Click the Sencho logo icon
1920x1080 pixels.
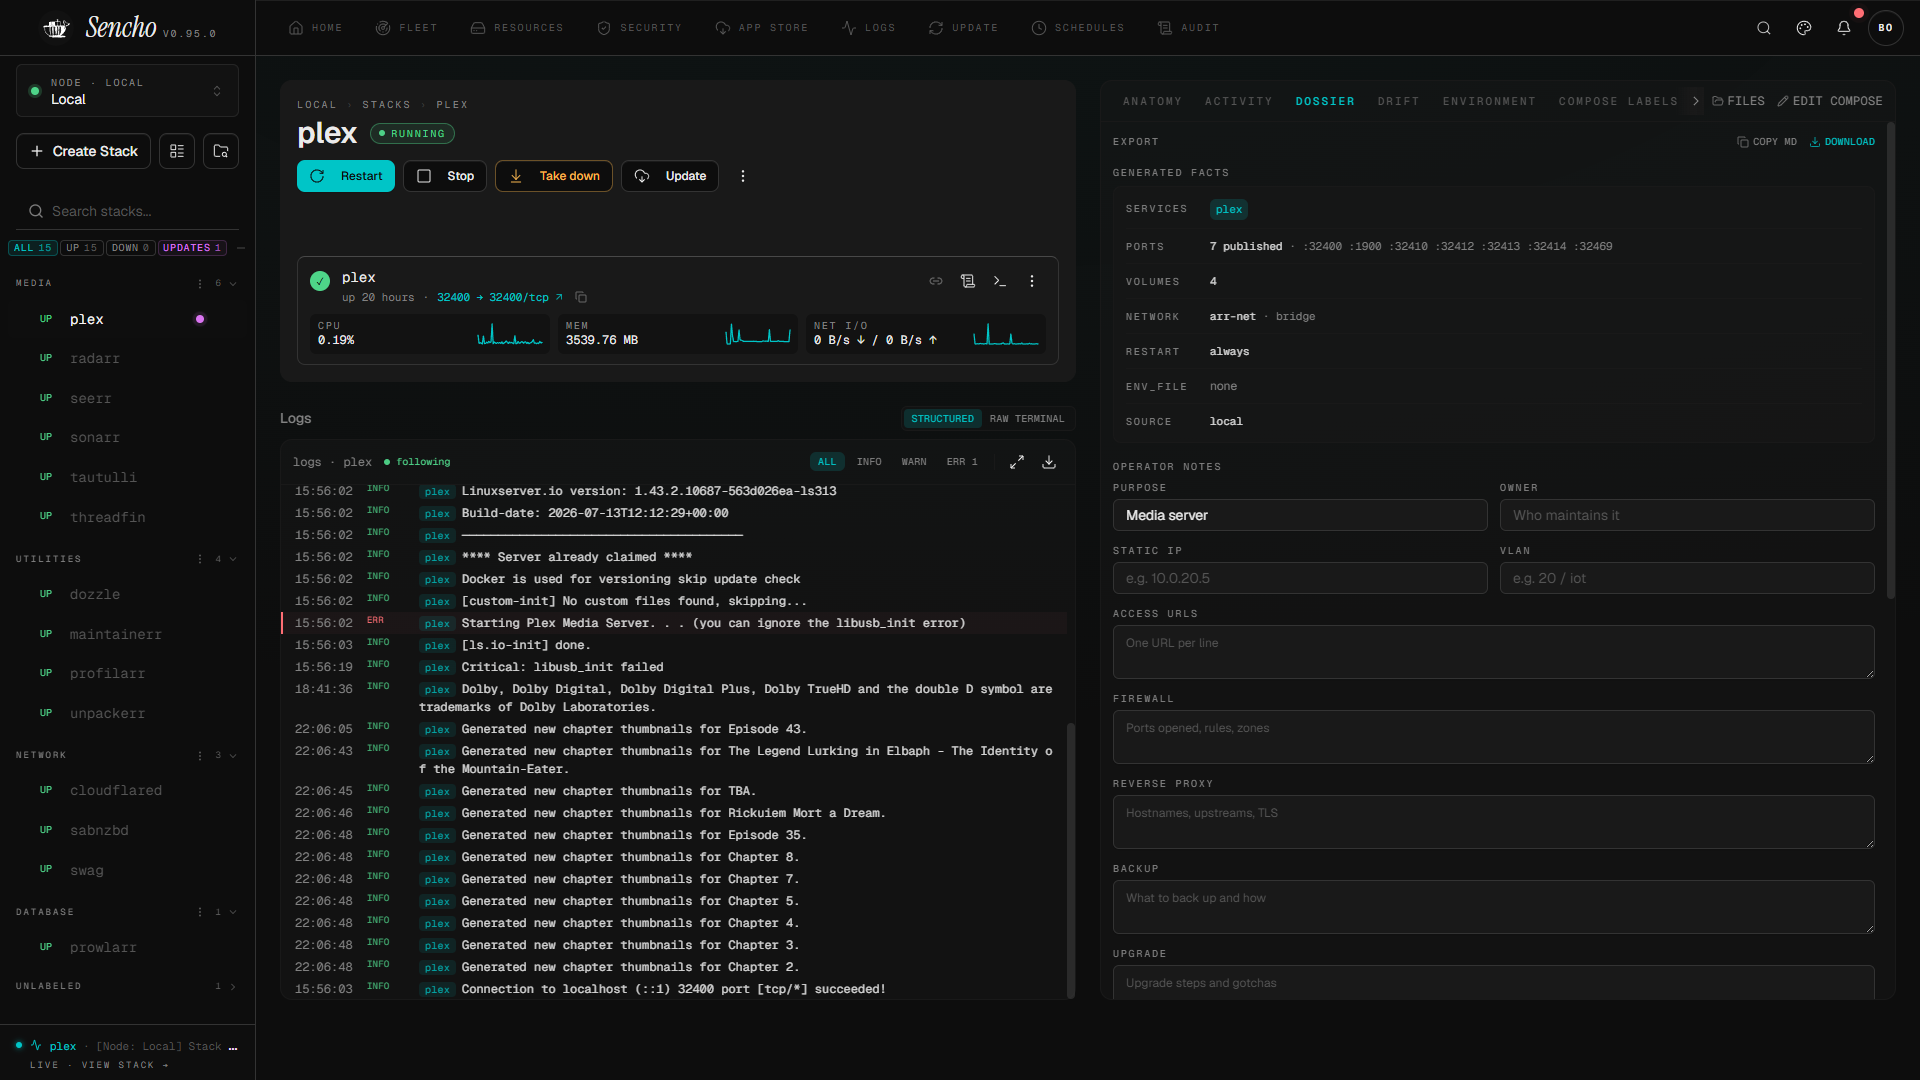click(x=57, y=28)
